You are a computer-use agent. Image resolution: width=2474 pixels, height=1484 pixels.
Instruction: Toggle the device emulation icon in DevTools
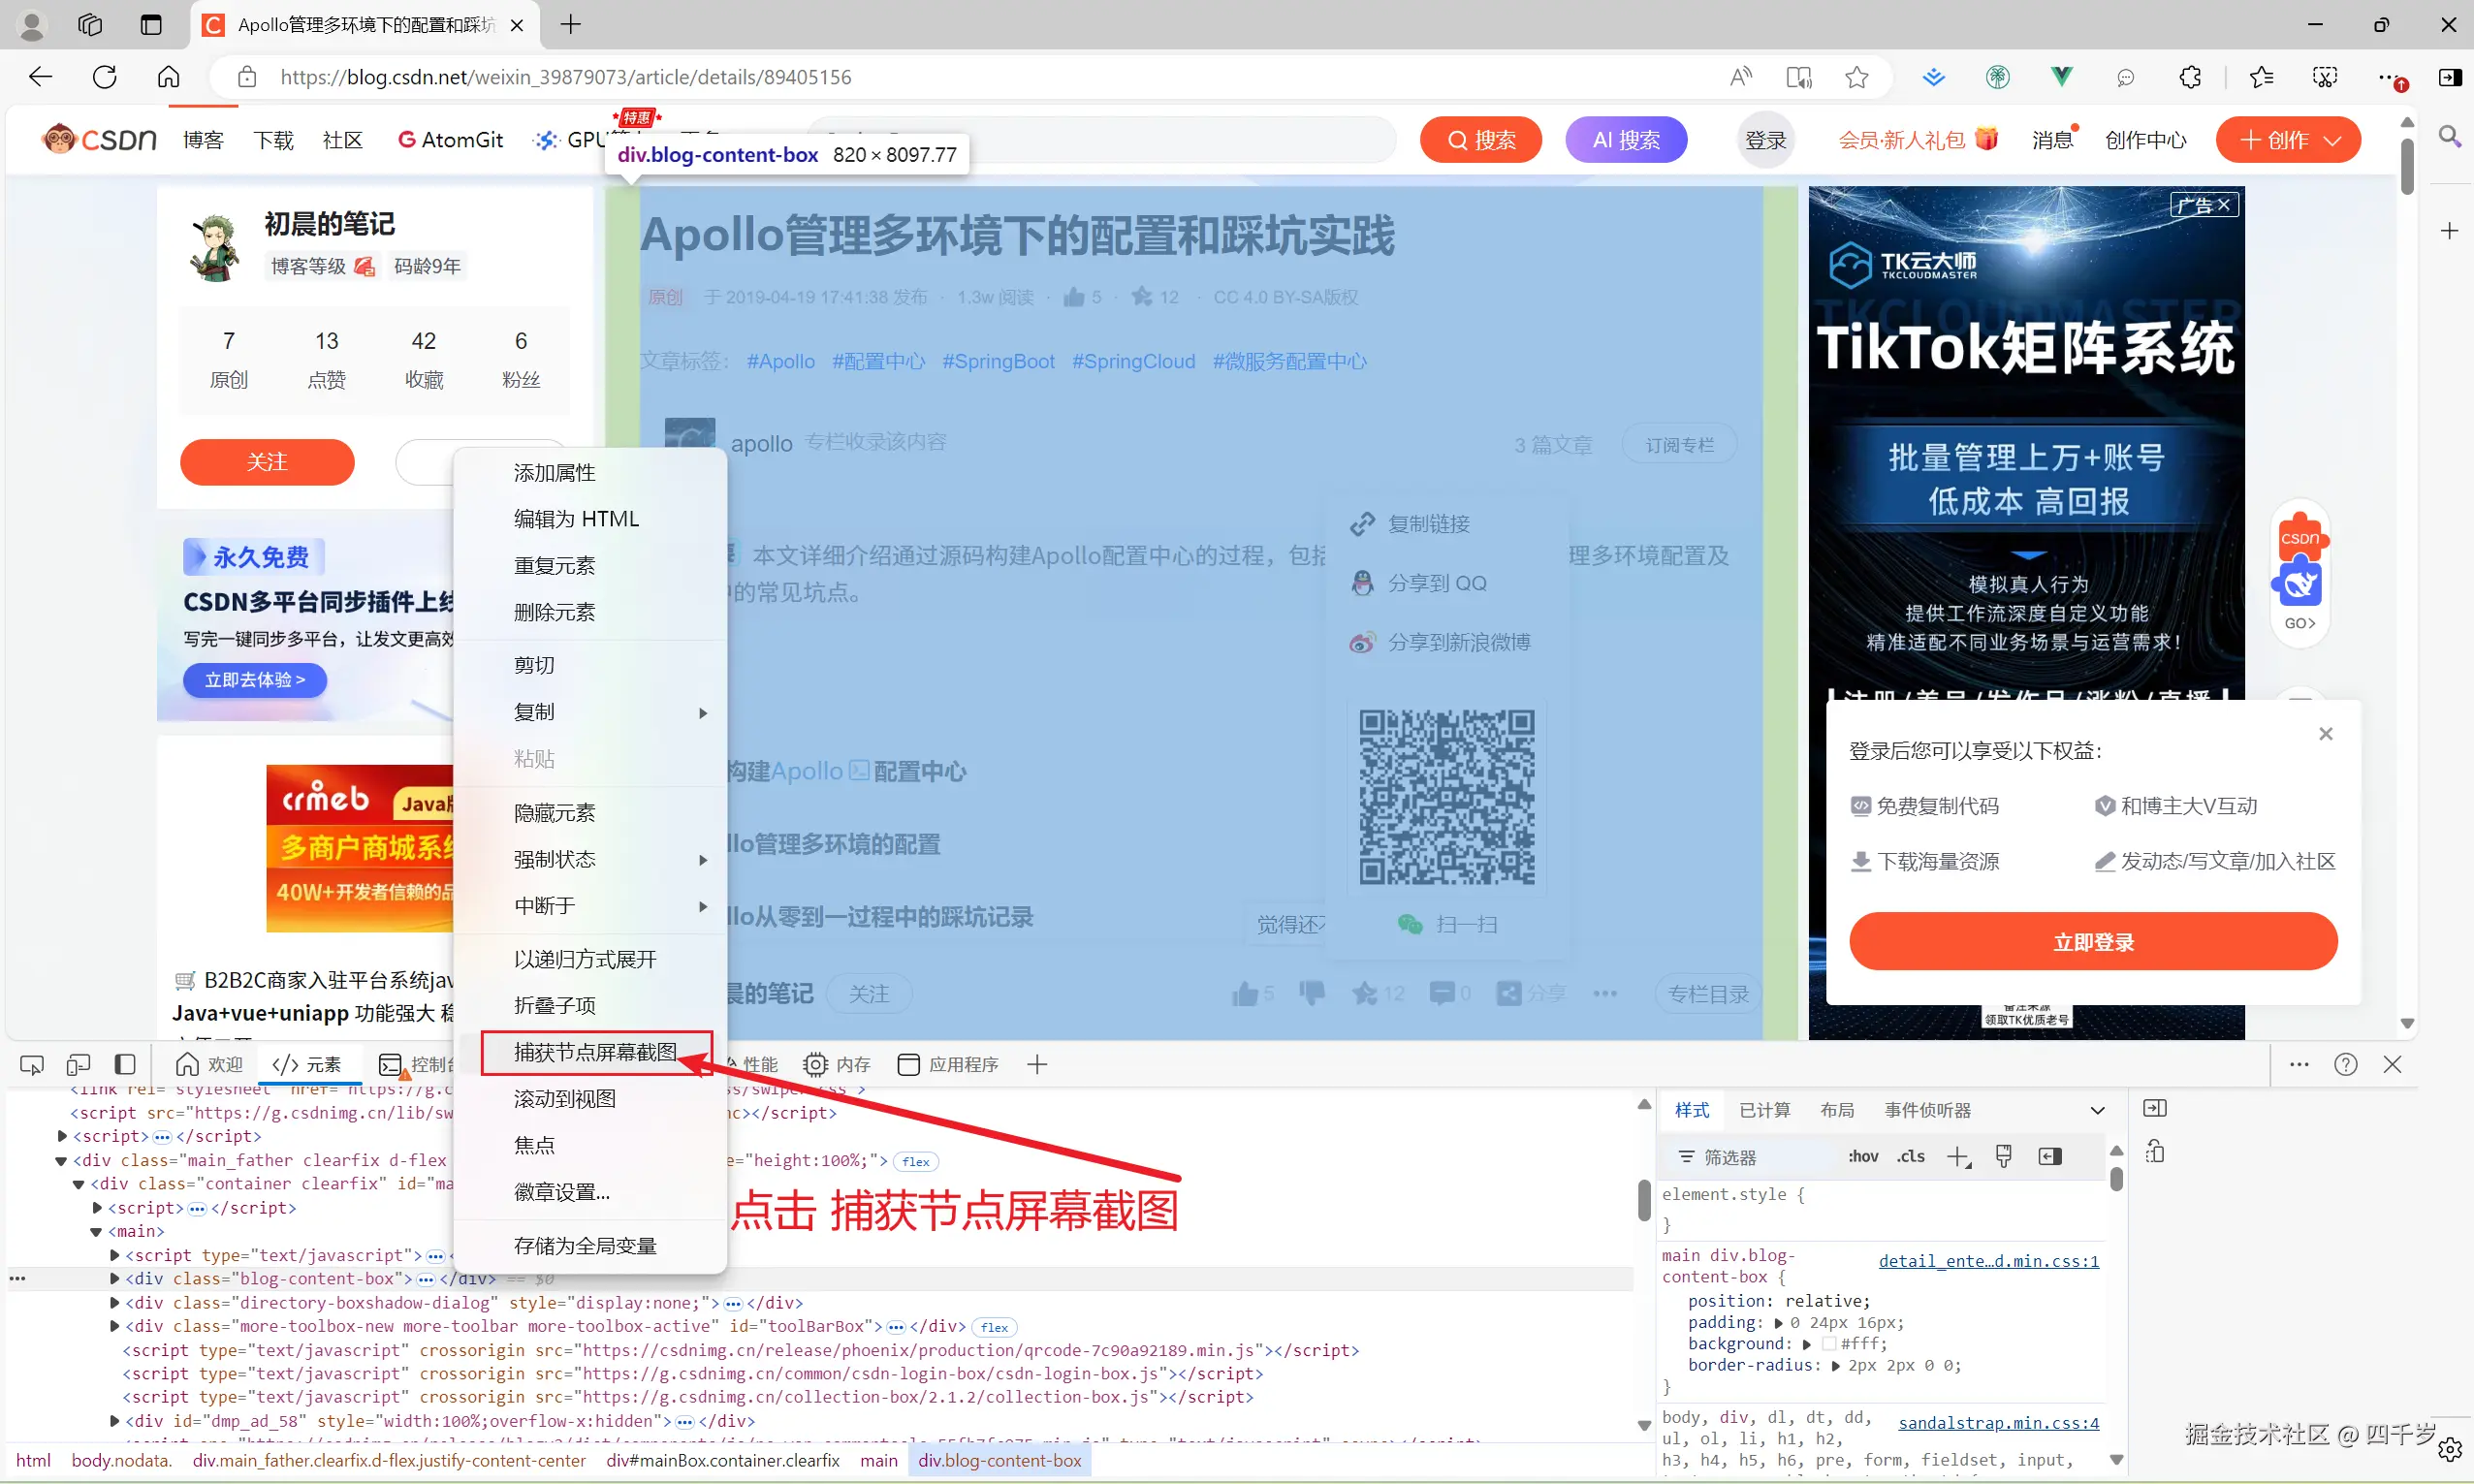click(79, 1064)
